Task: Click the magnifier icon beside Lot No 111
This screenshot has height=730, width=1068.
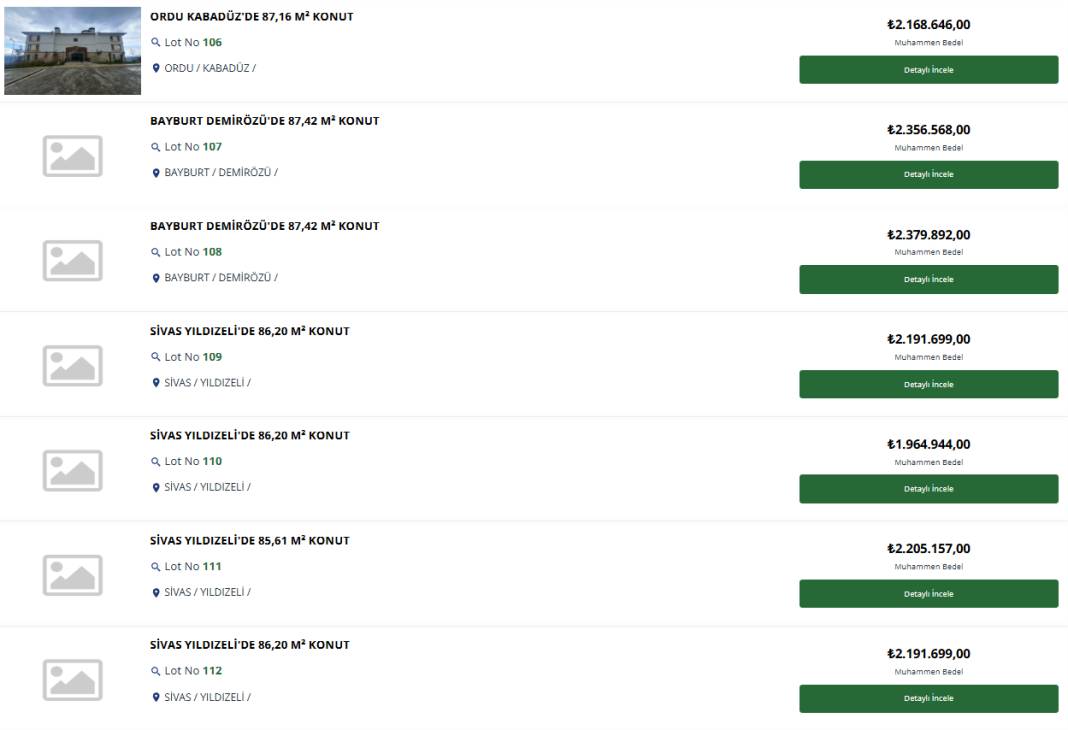Action: (155, 567)
